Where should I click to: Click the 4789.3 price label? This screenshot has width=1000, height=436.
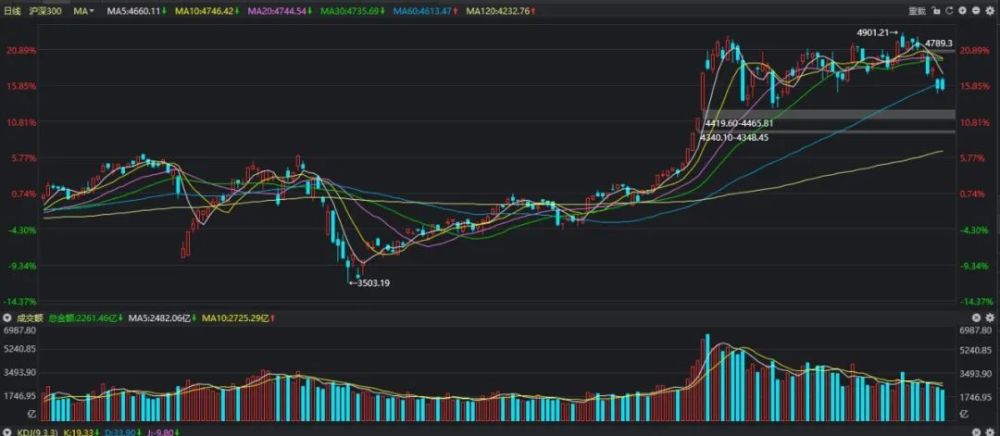(939, 43)
